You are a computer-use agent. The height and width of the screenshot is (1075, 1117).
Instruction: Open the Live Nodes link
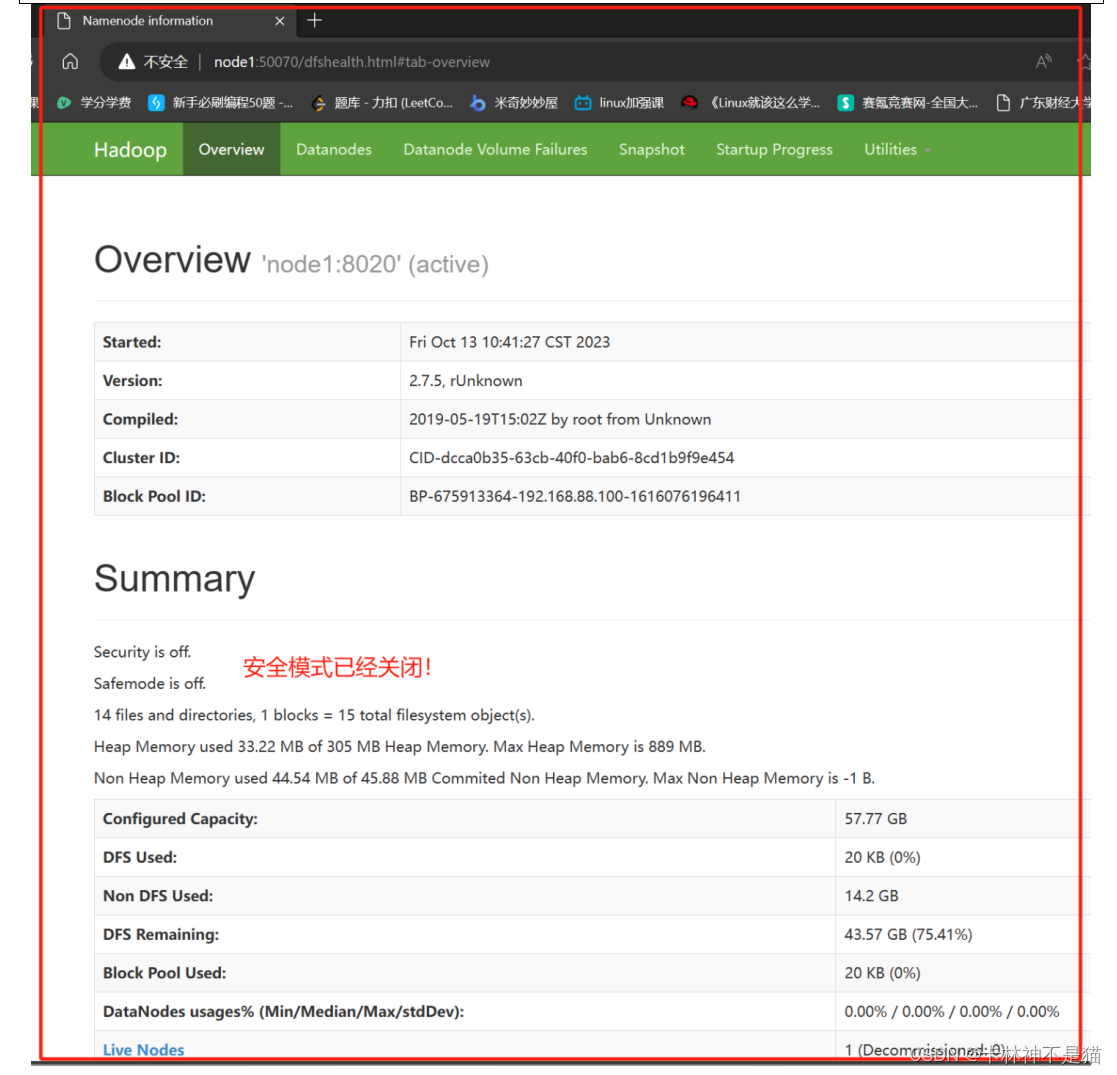pyautogui.click(x=143, y=1050)
